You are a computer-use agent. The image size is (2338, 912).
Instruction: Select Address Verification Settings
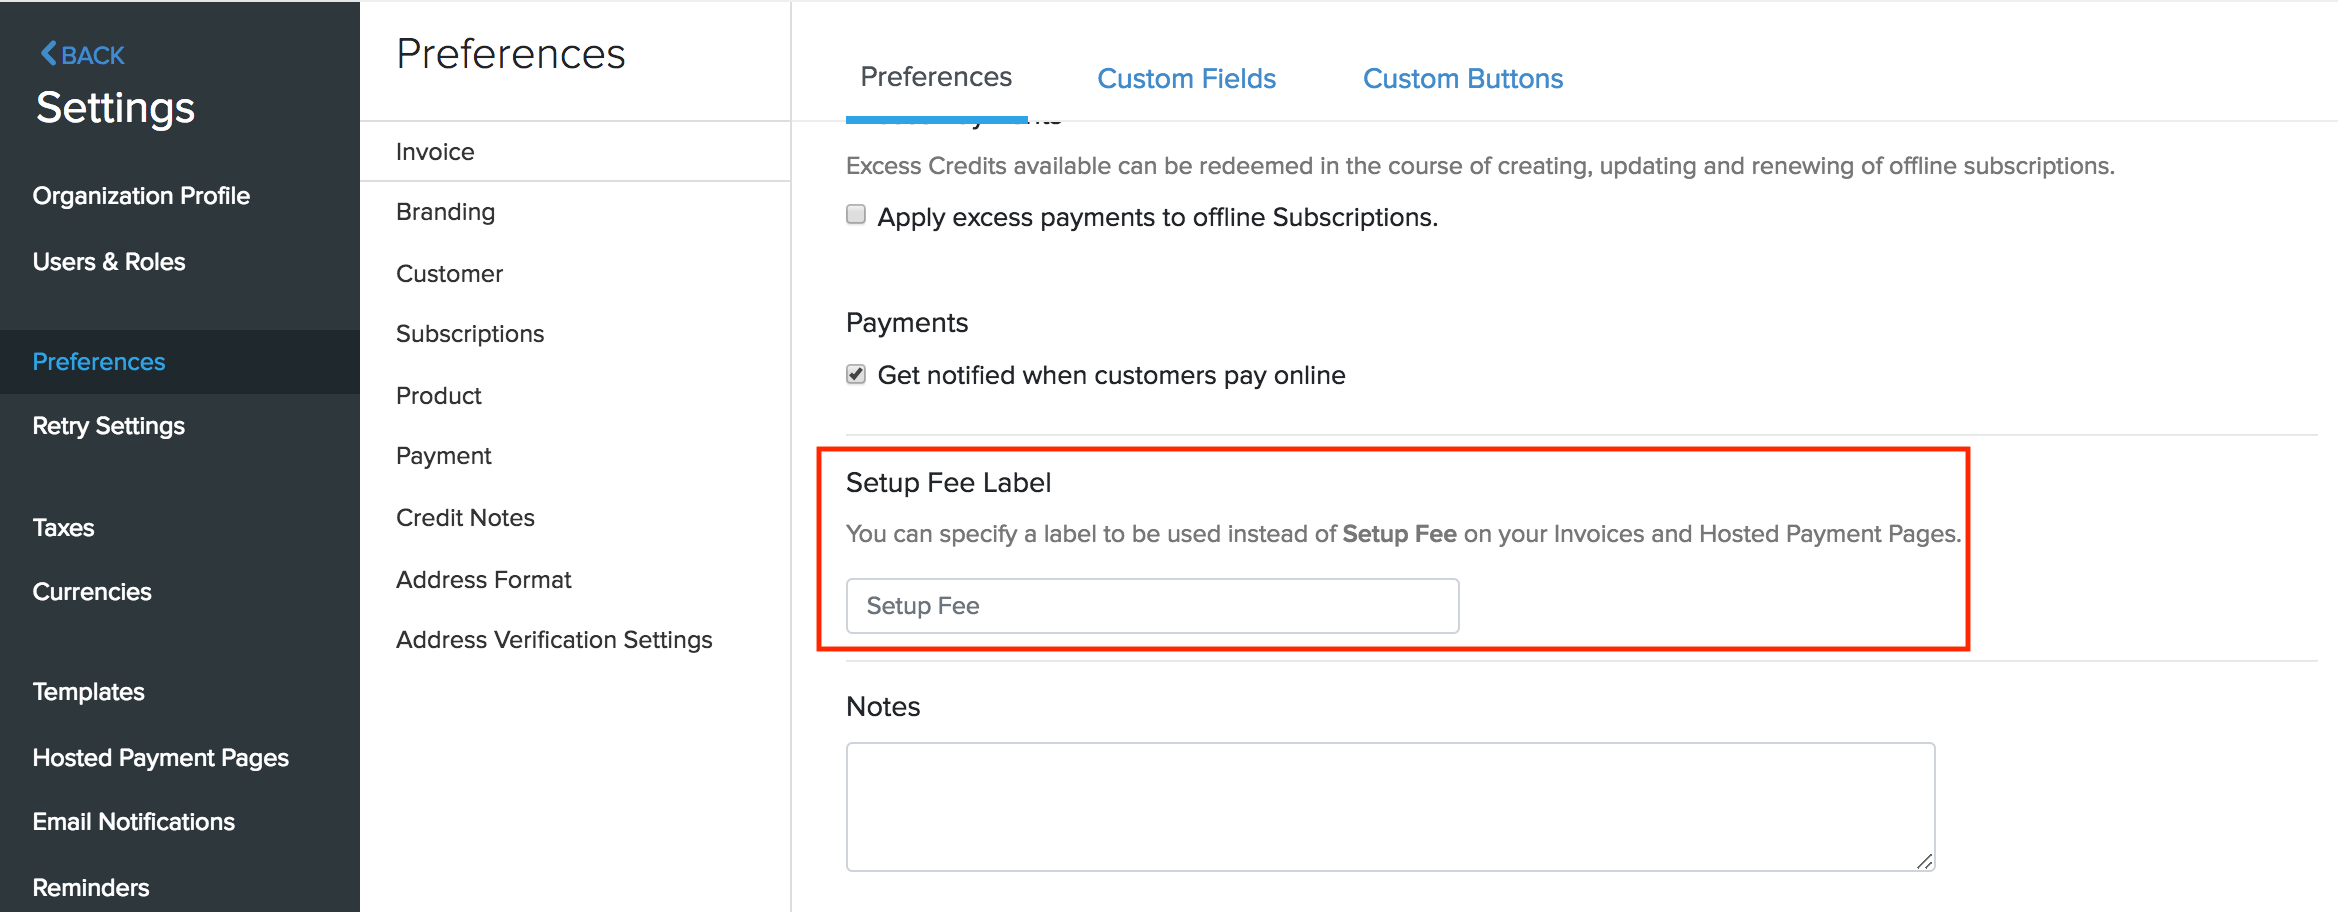pos(554,639)
